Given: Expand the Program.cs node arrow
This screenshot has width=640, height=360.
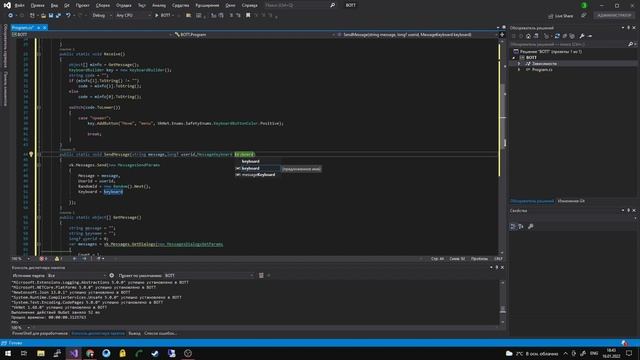Looking at the screenshot, I should [x=519, y=70].
